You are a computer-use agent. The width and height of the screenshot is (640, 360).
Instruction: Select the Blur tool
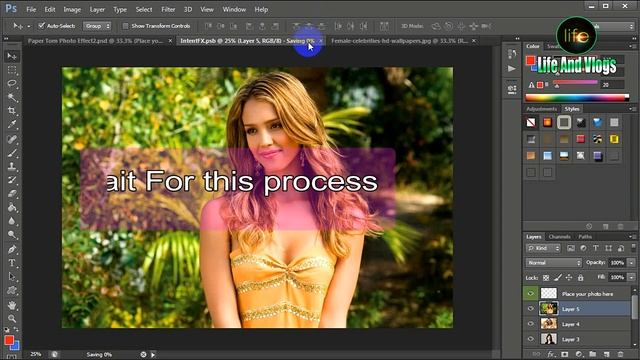click(x=12, y=221)
